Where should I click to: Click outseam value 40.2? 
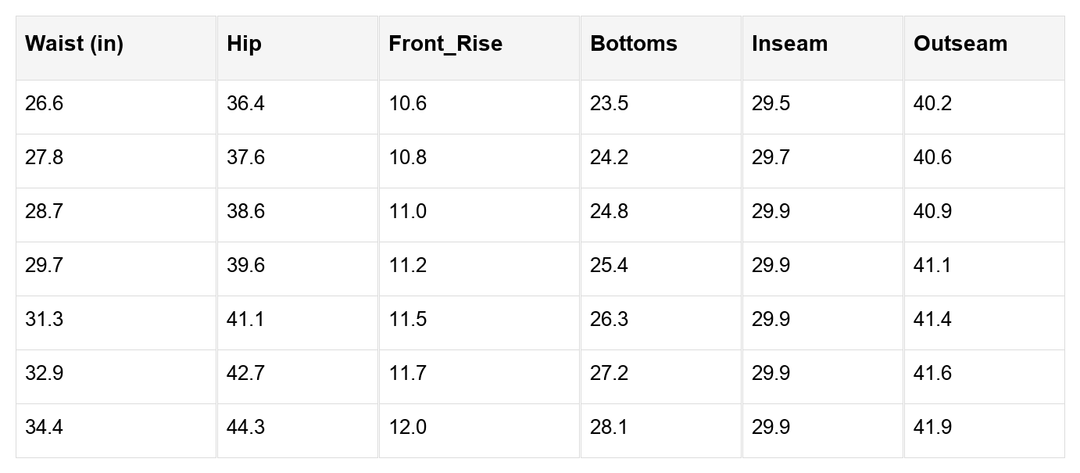[x=933, y=104]
